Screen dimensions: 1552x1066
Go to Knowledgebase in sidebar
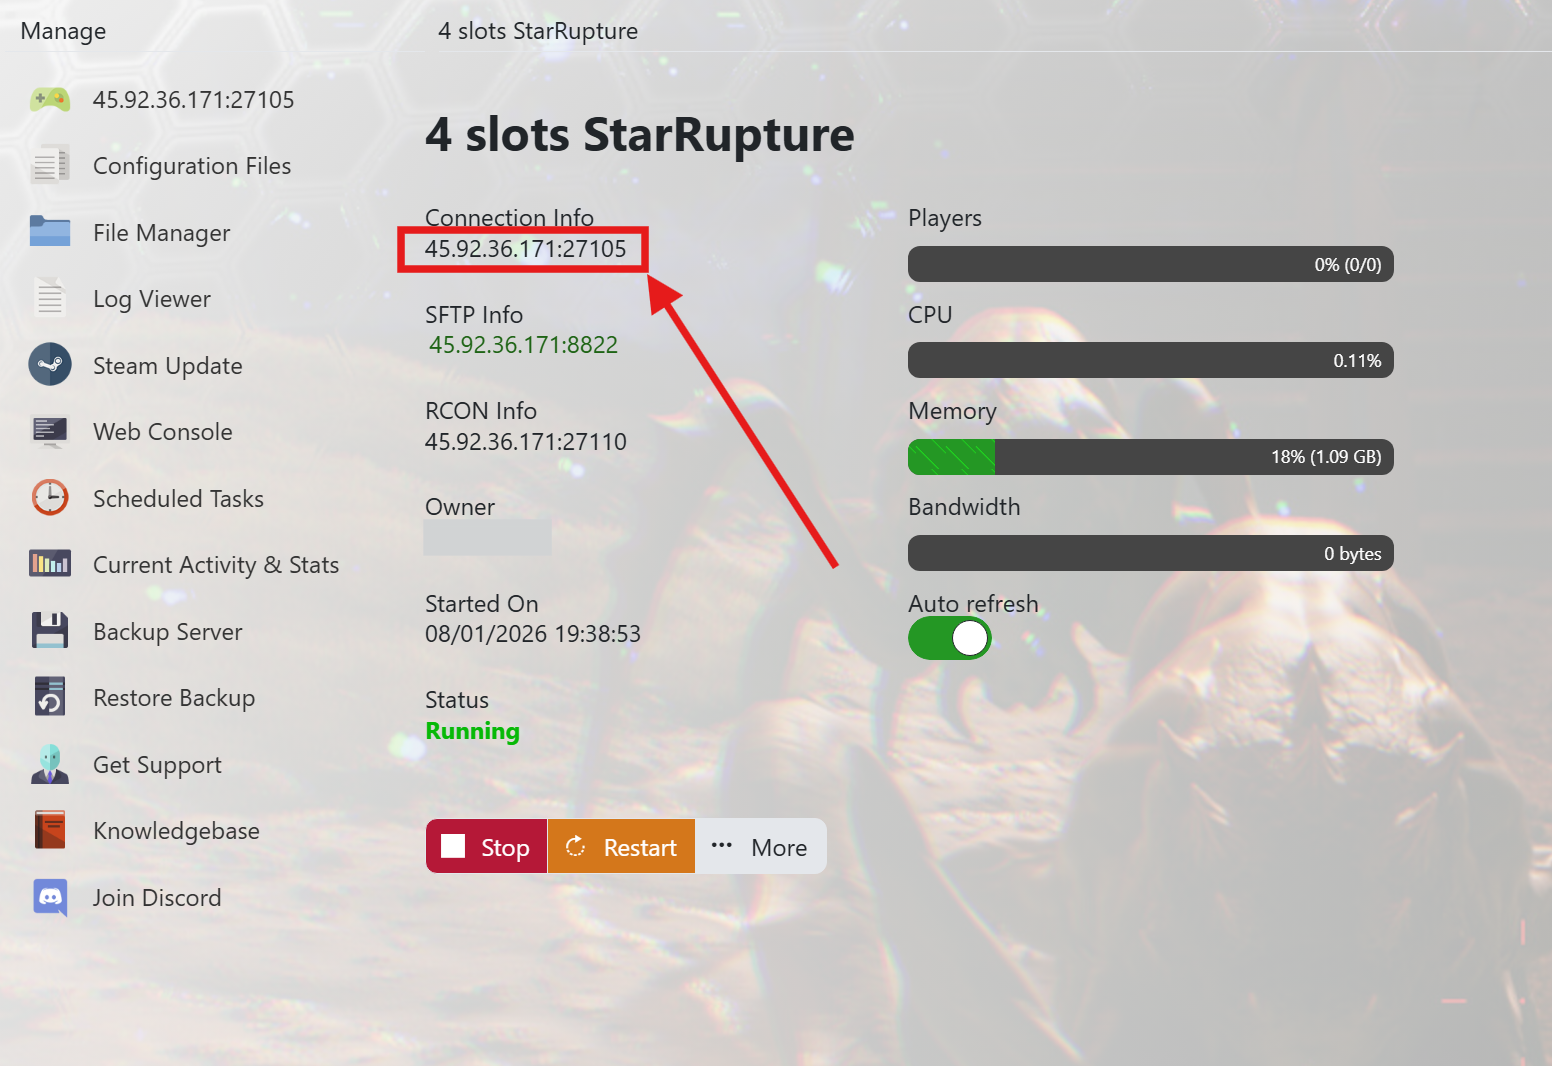(176, 831)
